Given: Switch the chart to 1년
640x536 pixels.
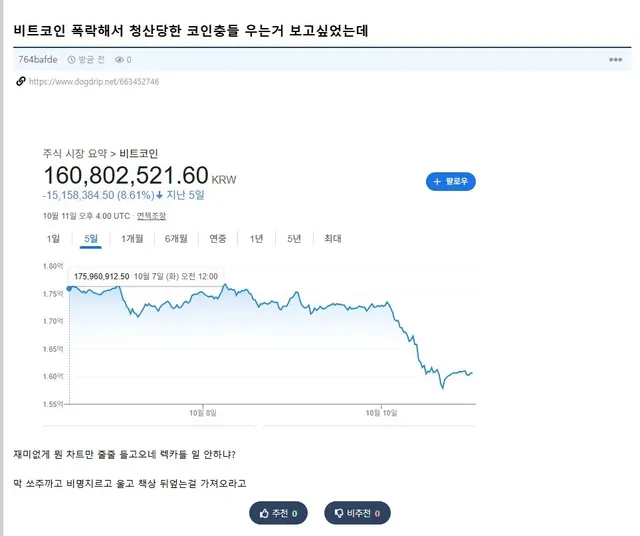Looking at the screenshot, I should pos(256,238).
